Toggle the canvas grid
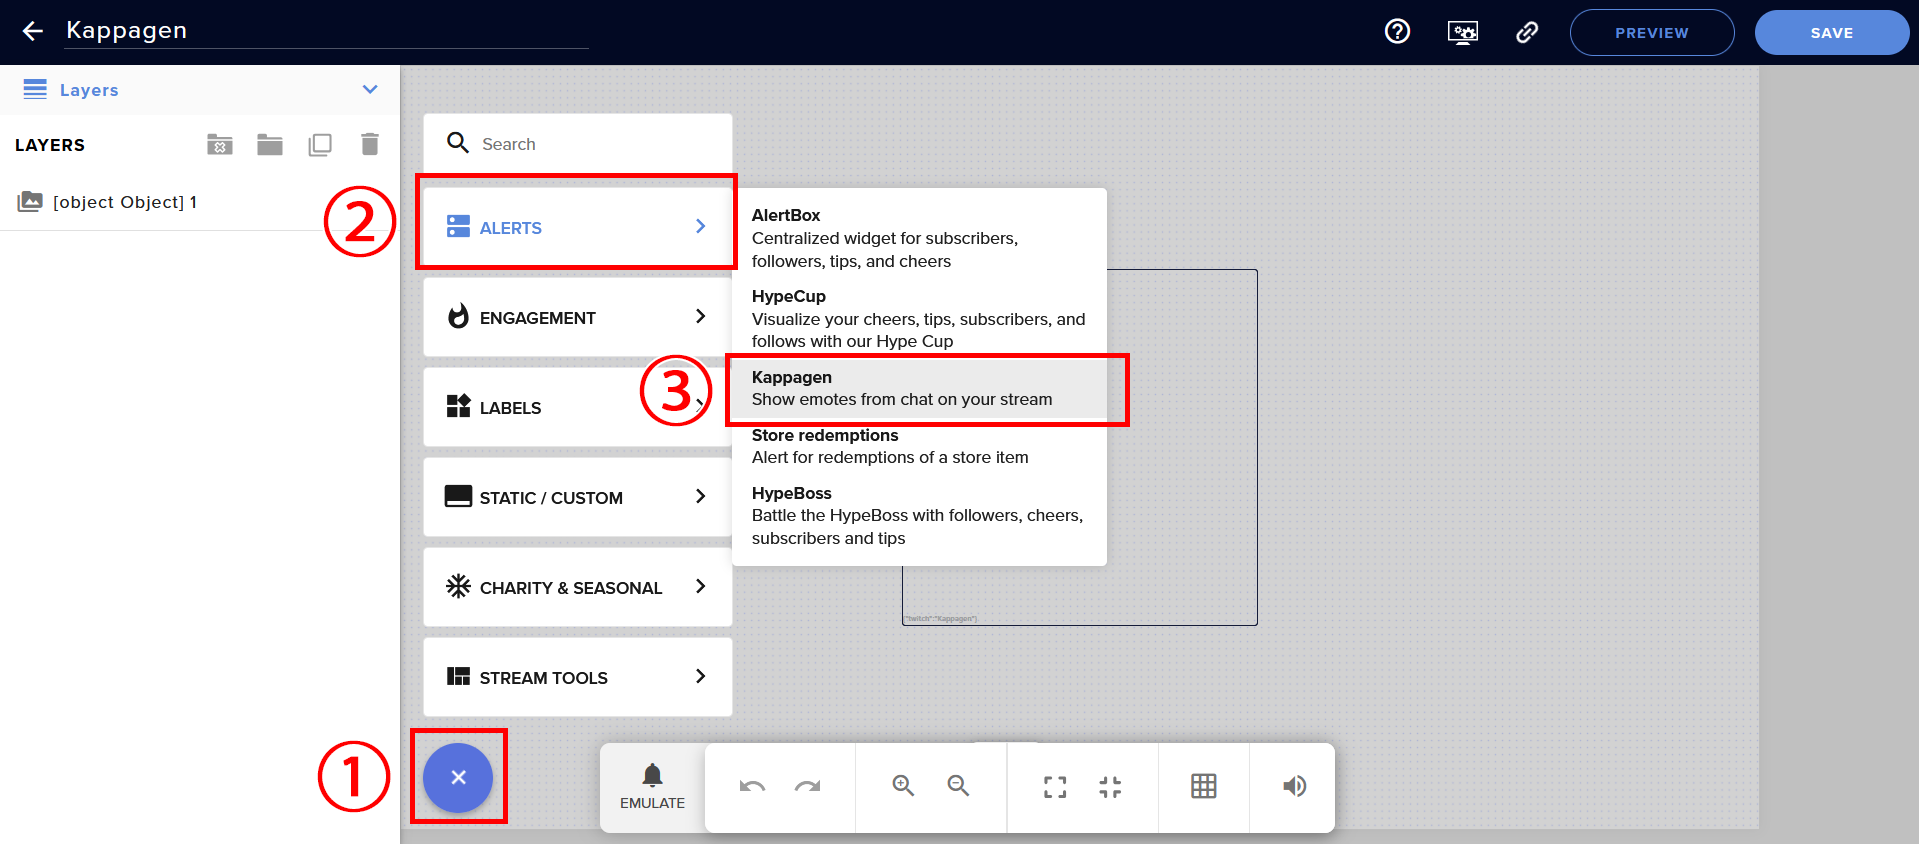The image size is (1919, 844). [x=1204, y=786]
